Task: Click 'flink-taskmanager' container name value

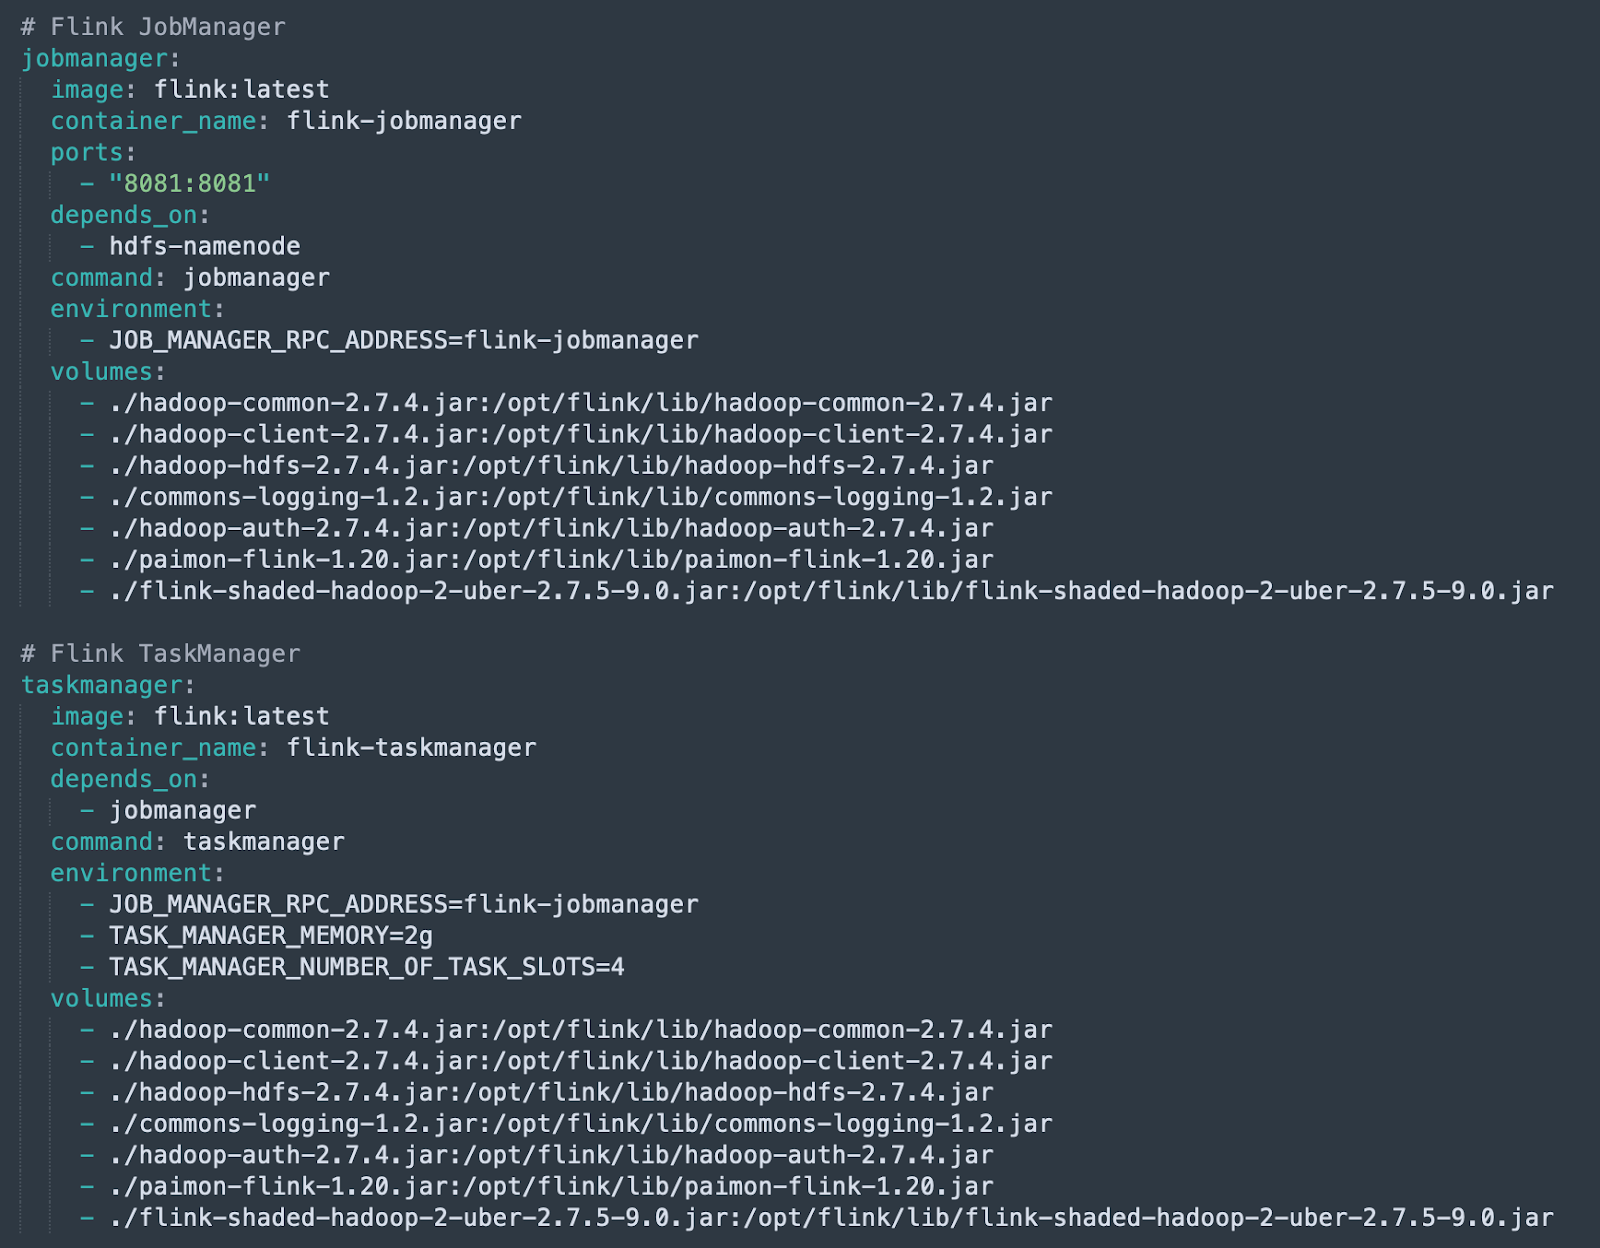Action: tap(412, 748)
